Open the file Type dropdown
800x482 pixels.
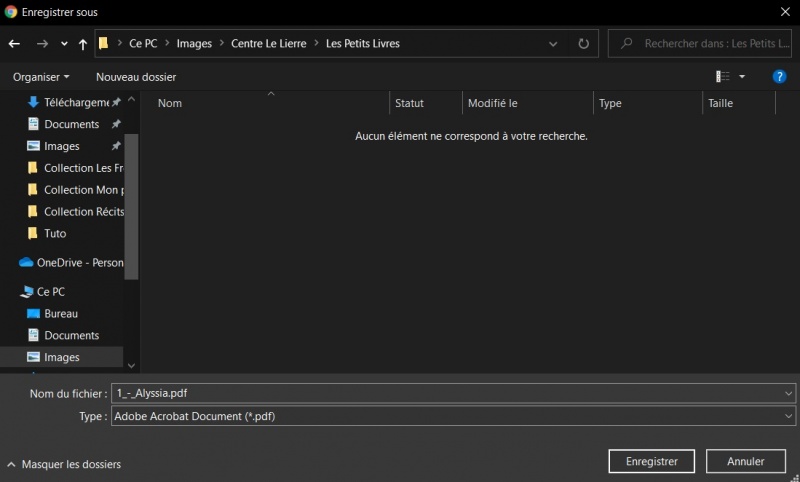point(452,416)
